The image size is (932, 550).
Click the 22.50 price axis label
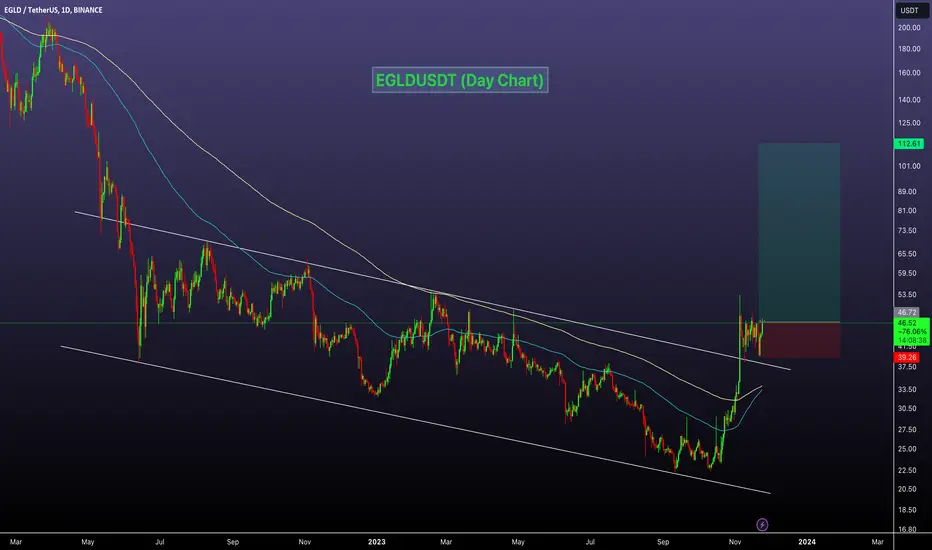click(x=907, y=470)
